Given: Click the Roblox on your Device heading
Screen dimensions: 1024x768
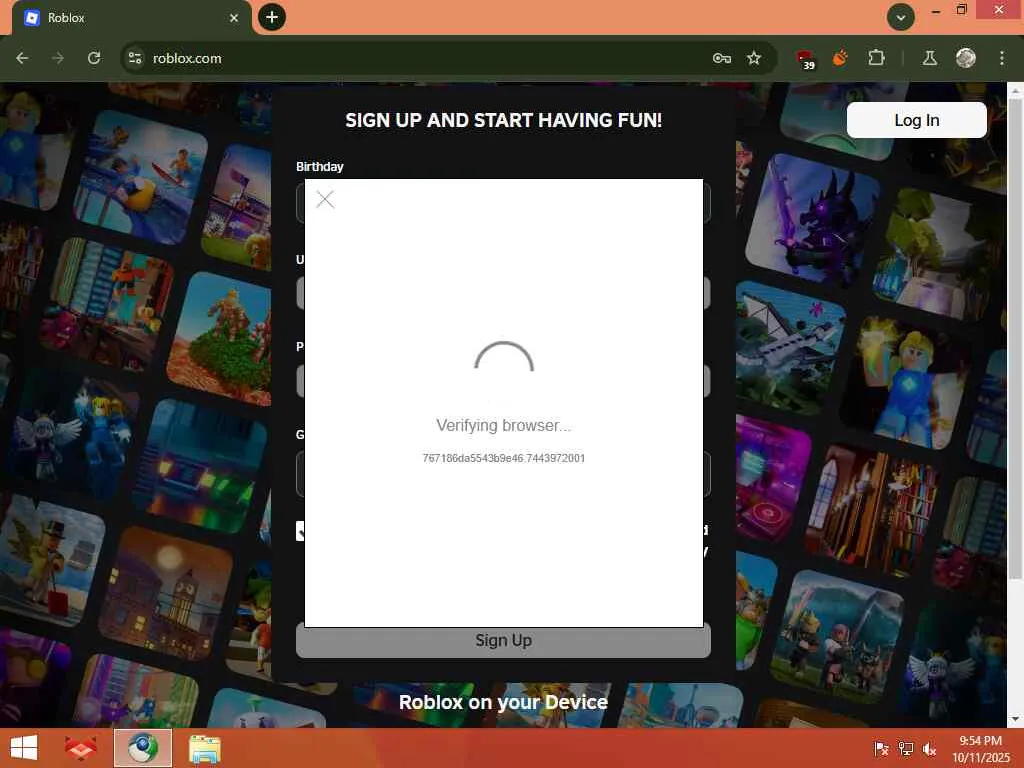Looking at the screenshot, I should [x=503, y=702].
